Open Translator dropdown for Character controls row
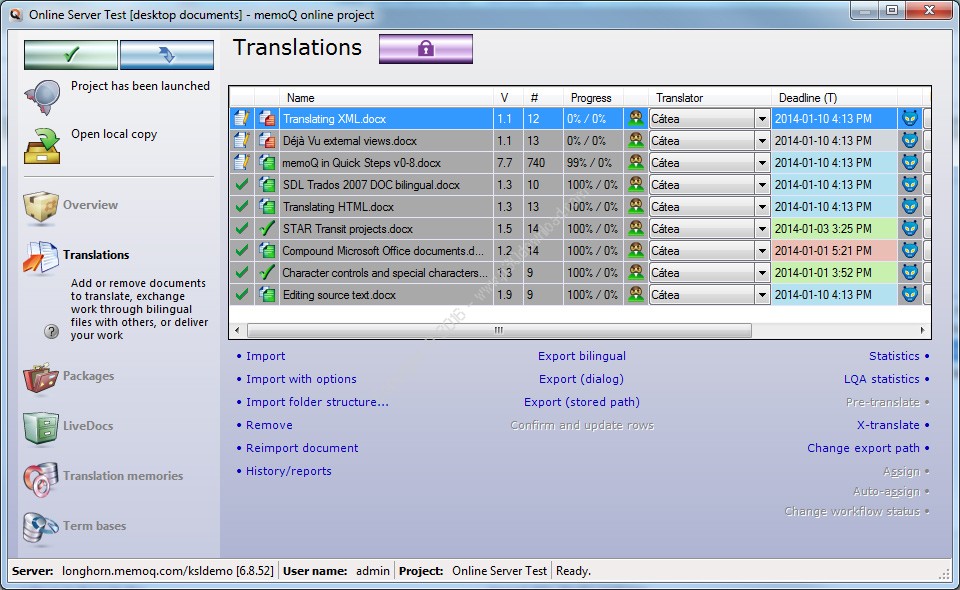This screenshot has height=590, width=960. tap(762, 273)
